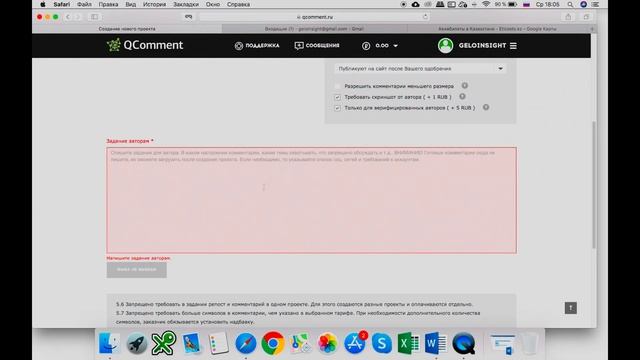Open Microsoft Excel in the Dock
640x360 pixels.
[x=409, y=343]
